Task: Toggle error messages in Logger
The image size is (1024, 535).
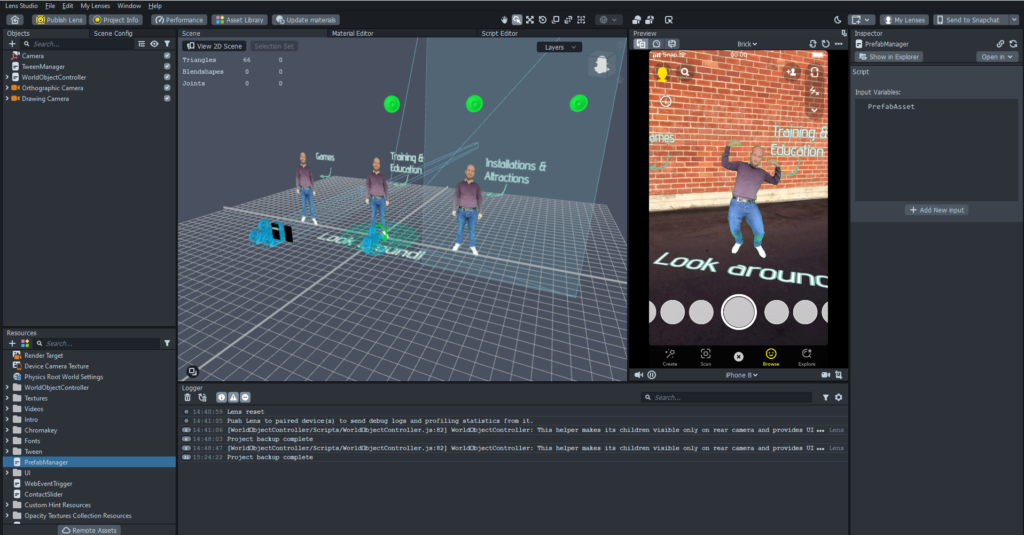Action: click(x=245, y=397)
